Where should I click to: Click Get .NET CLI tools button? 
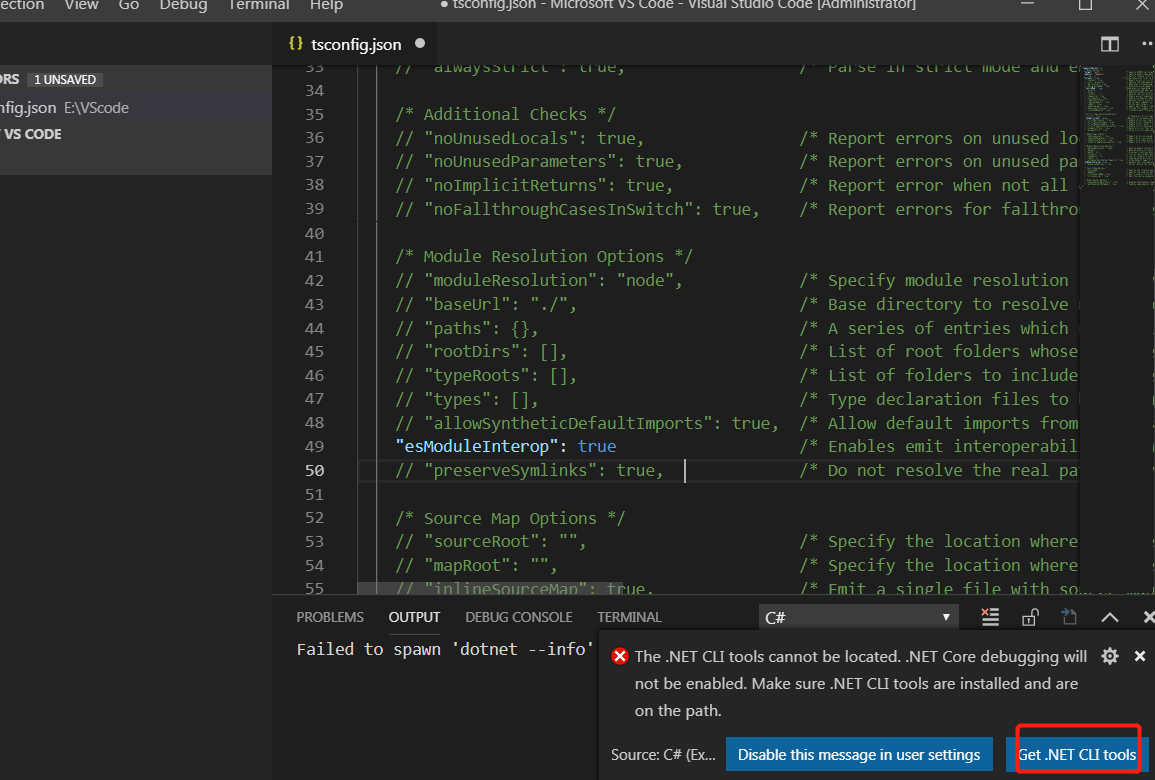1076,754
